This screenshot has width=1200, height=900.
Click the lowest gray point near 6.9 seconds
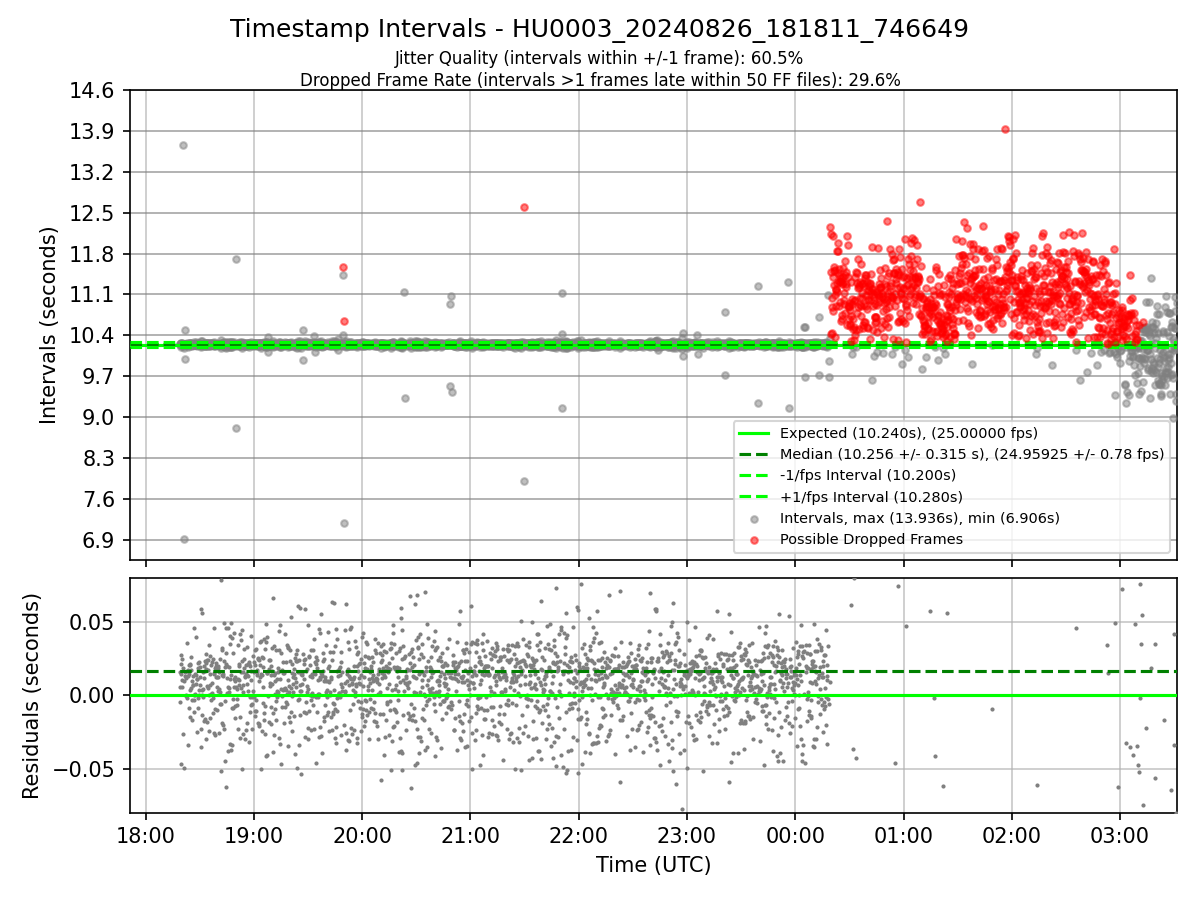(x=184, y=539)
